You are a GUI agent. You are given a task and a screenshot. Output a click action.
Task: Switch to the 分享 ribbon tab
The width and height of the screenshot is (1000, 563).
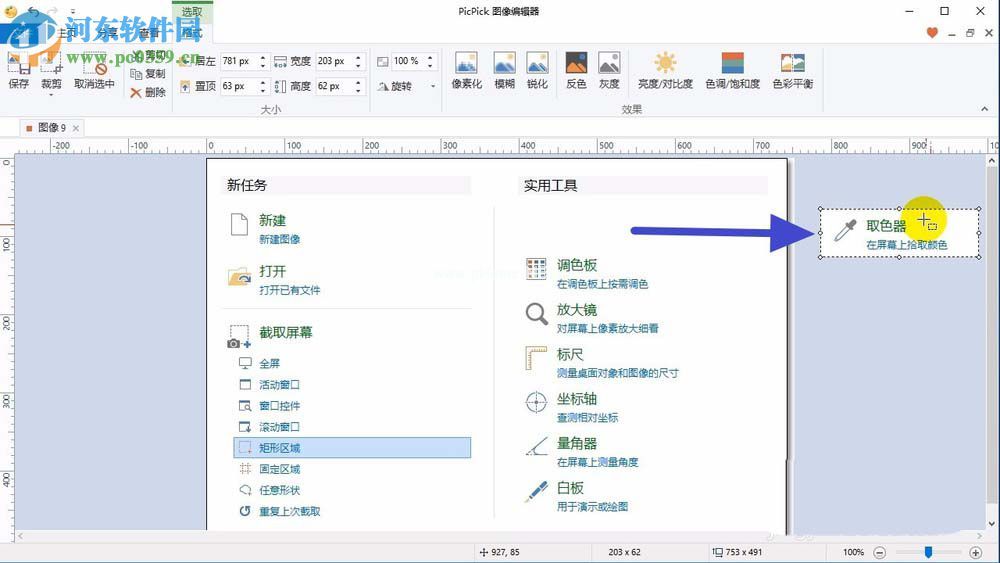[107, 33]
